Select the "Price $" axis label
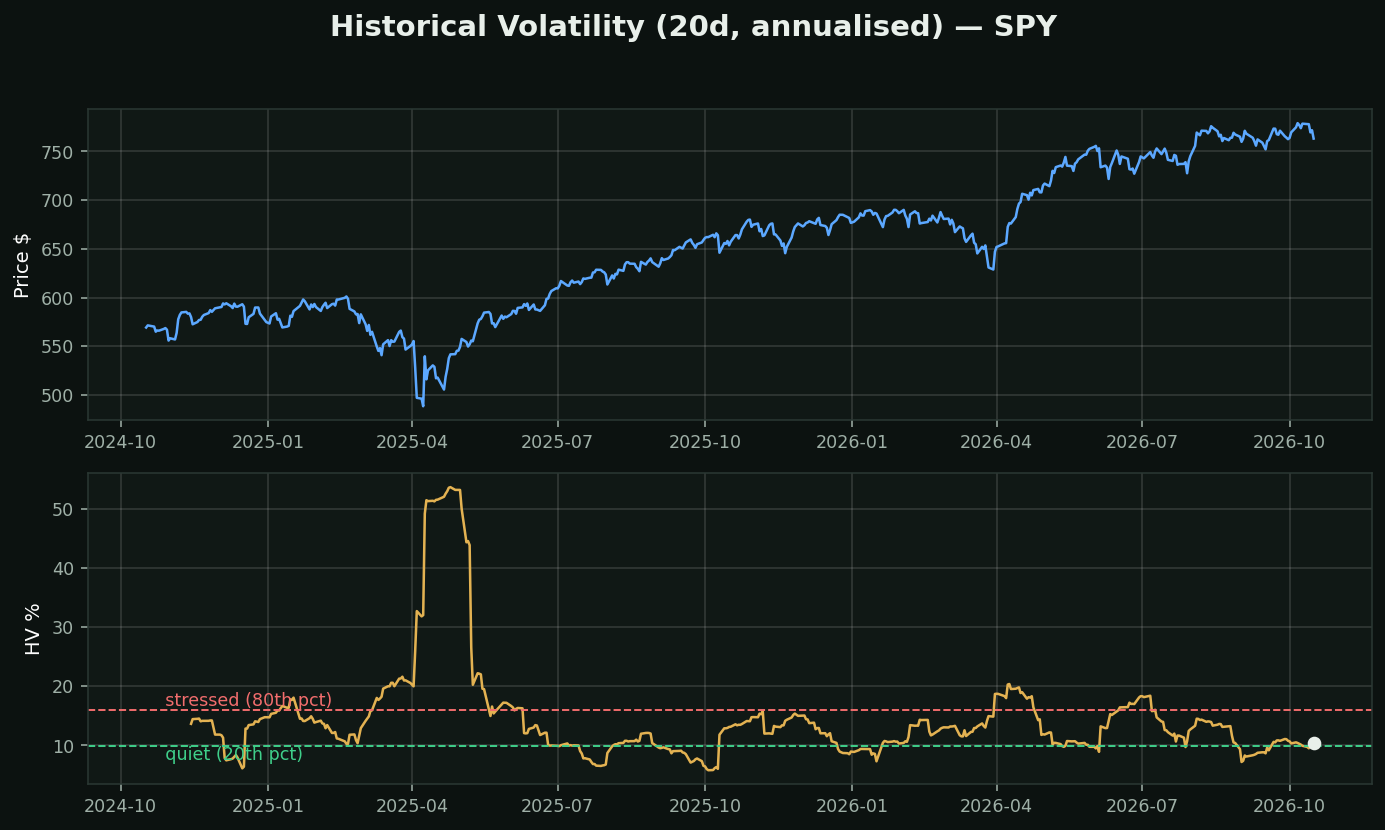Image resolution: width=1385 pixels, height=830 pixels. [22, 265]
